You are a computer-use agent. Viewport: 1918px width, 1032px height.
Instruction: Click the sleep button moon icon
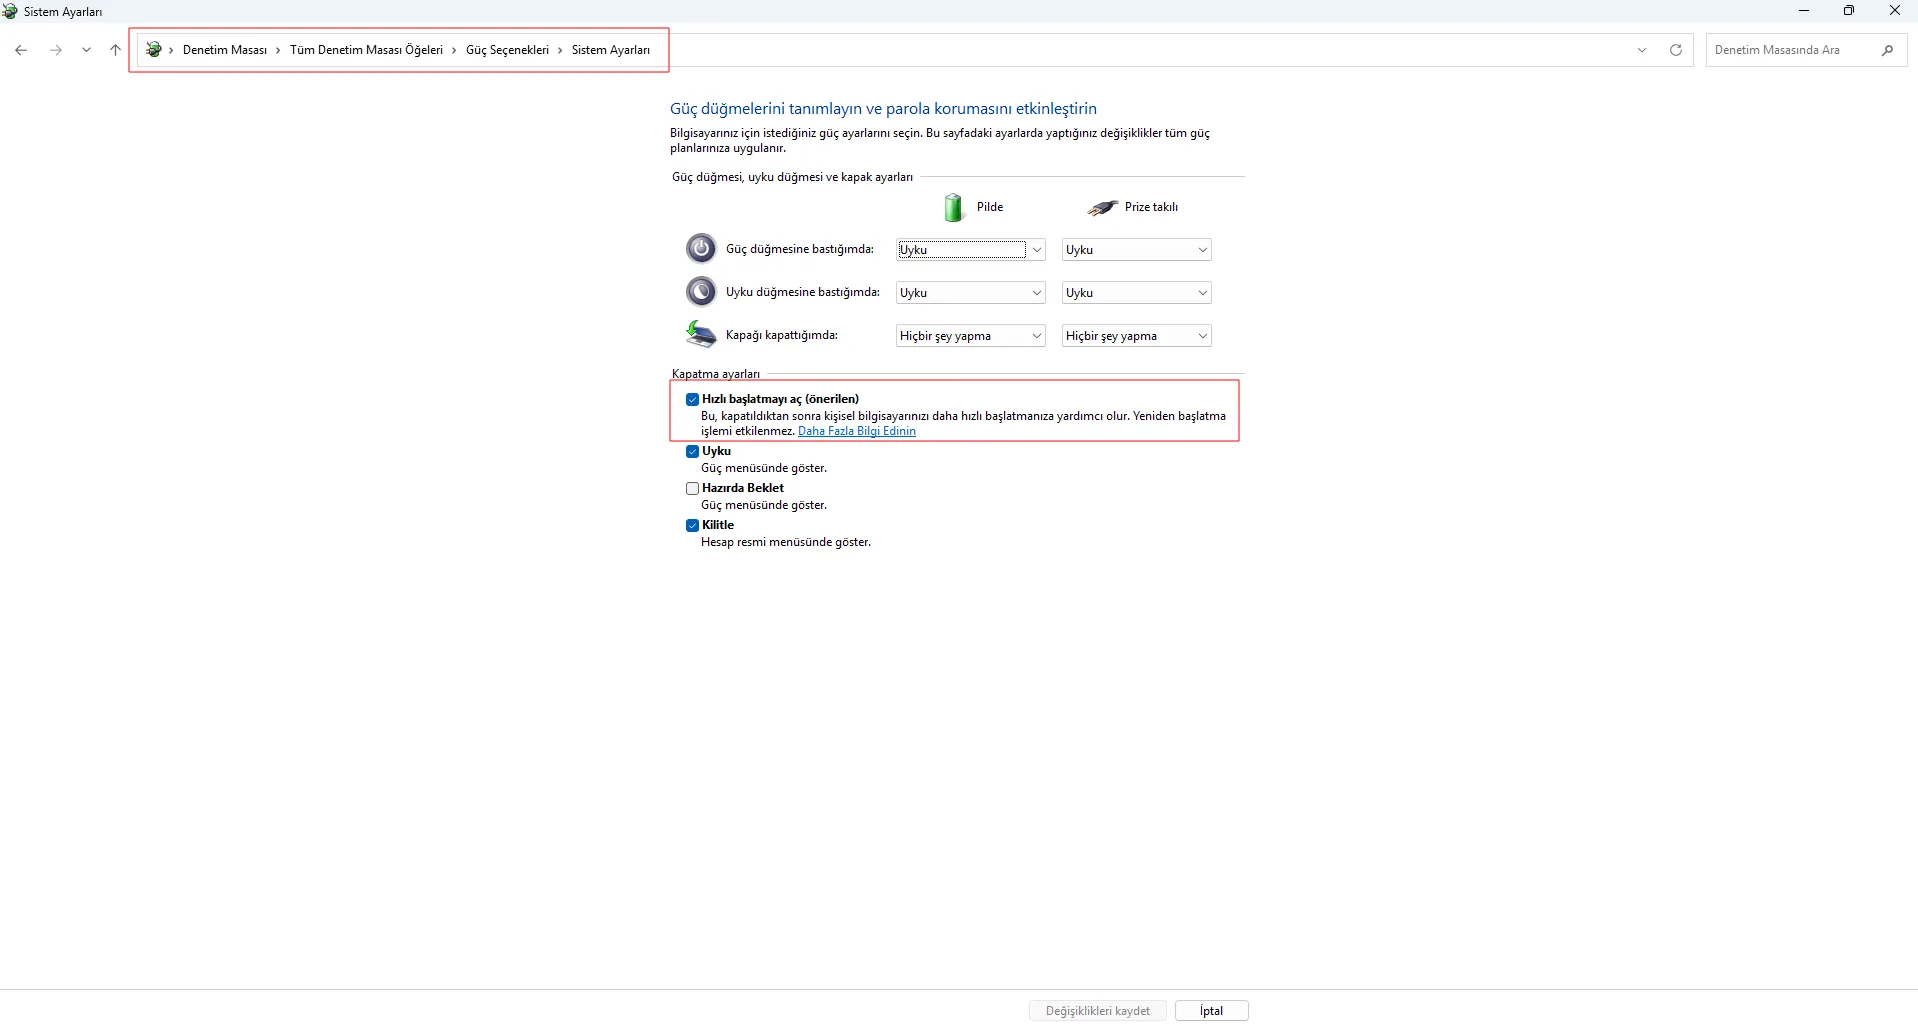(701, 291)
